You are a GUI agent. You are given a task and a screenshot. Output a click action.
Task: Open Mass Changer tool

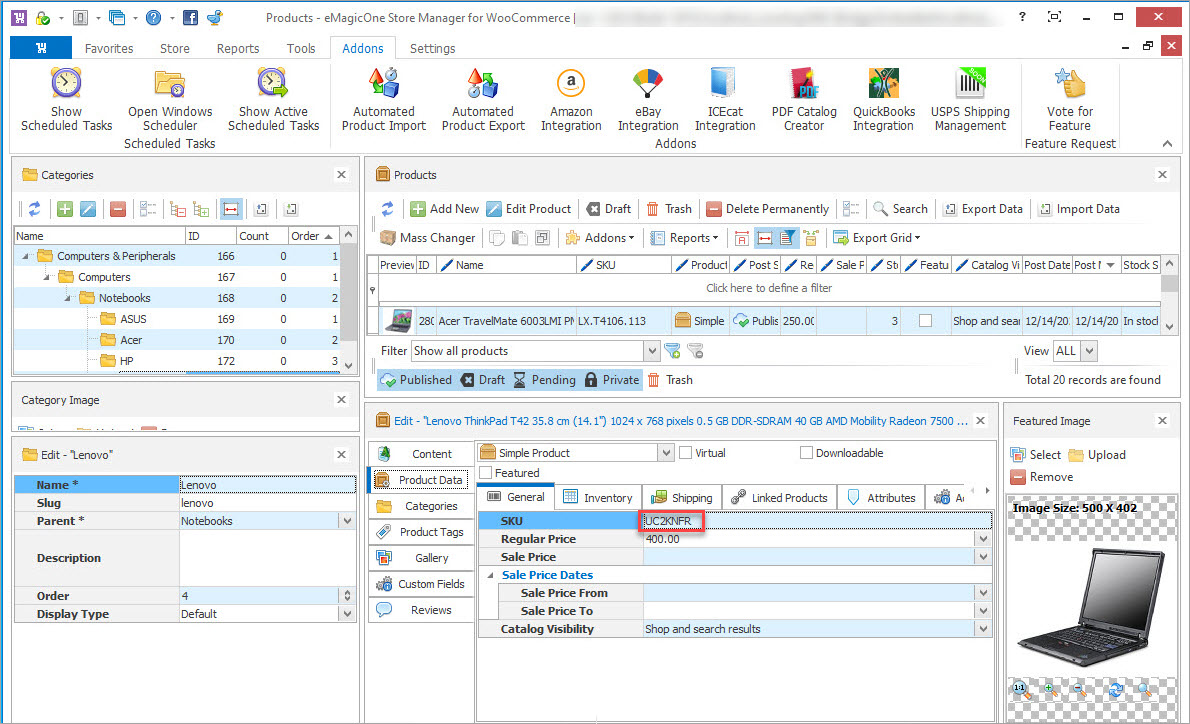[427, 238]
